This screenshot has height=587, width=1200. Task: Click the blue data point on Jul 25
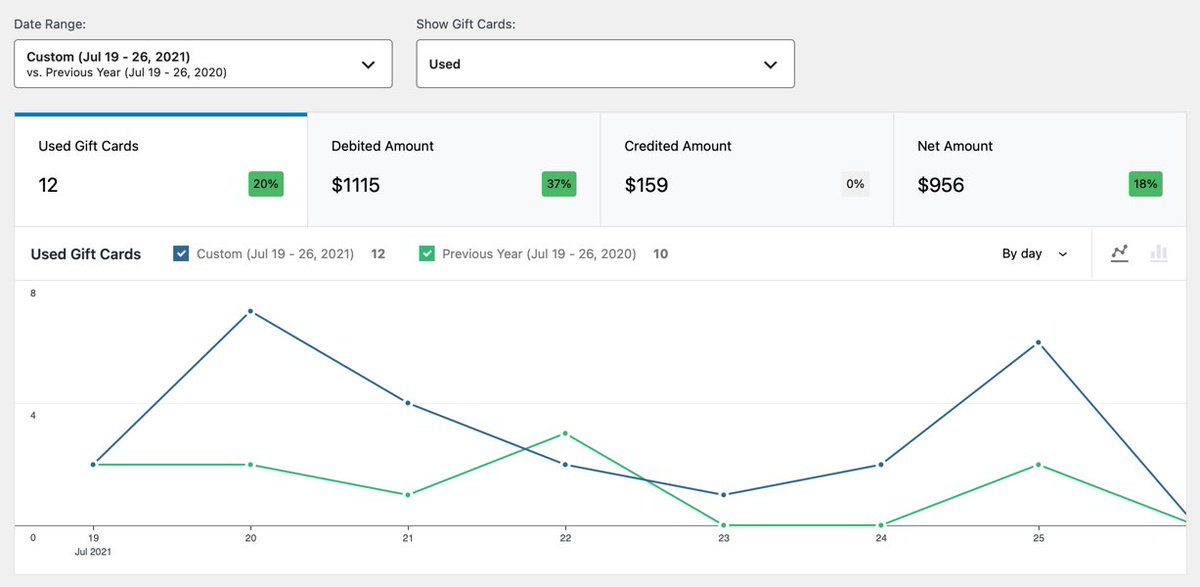coord(1039,342)
